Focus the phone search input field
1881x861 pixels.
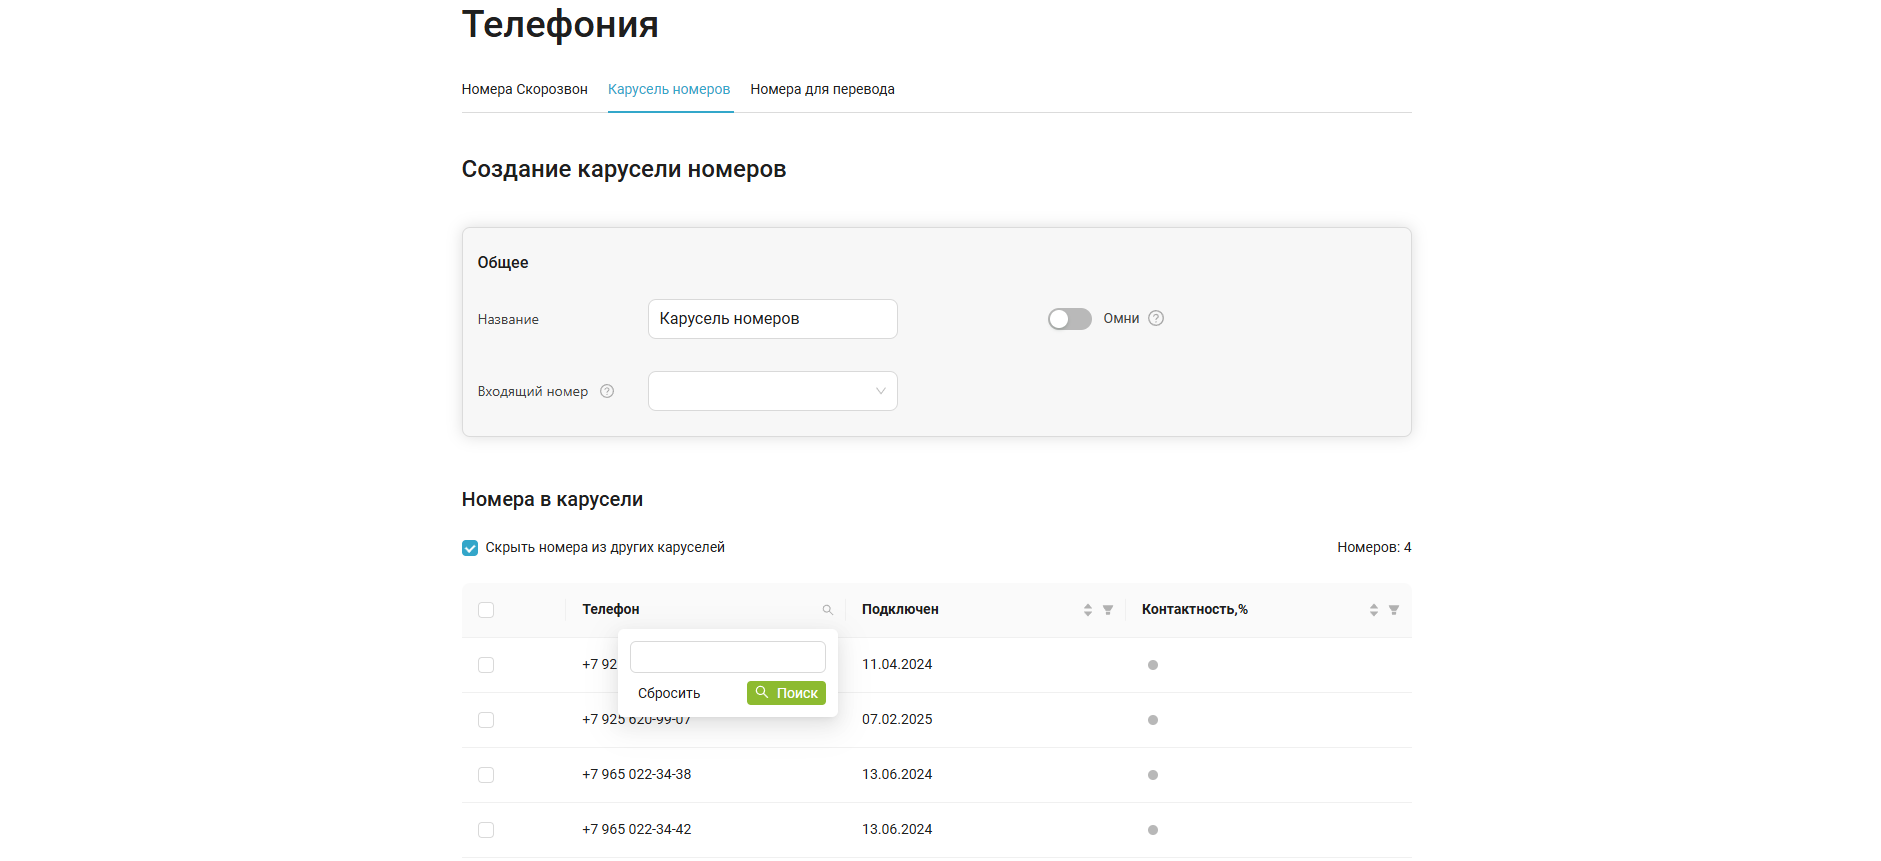[727, 657]
